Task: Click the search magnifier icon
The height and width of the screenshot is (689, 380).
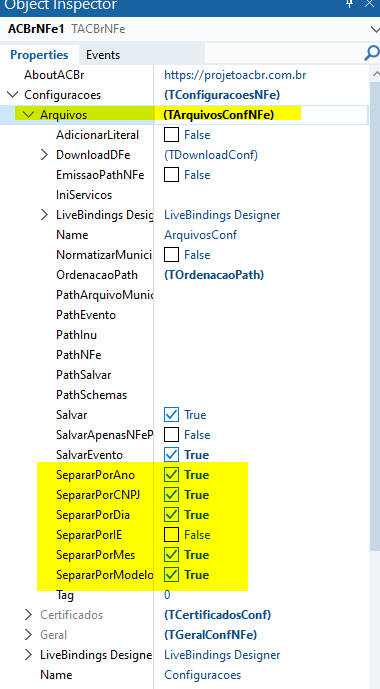Action: [x=371, y=54]
